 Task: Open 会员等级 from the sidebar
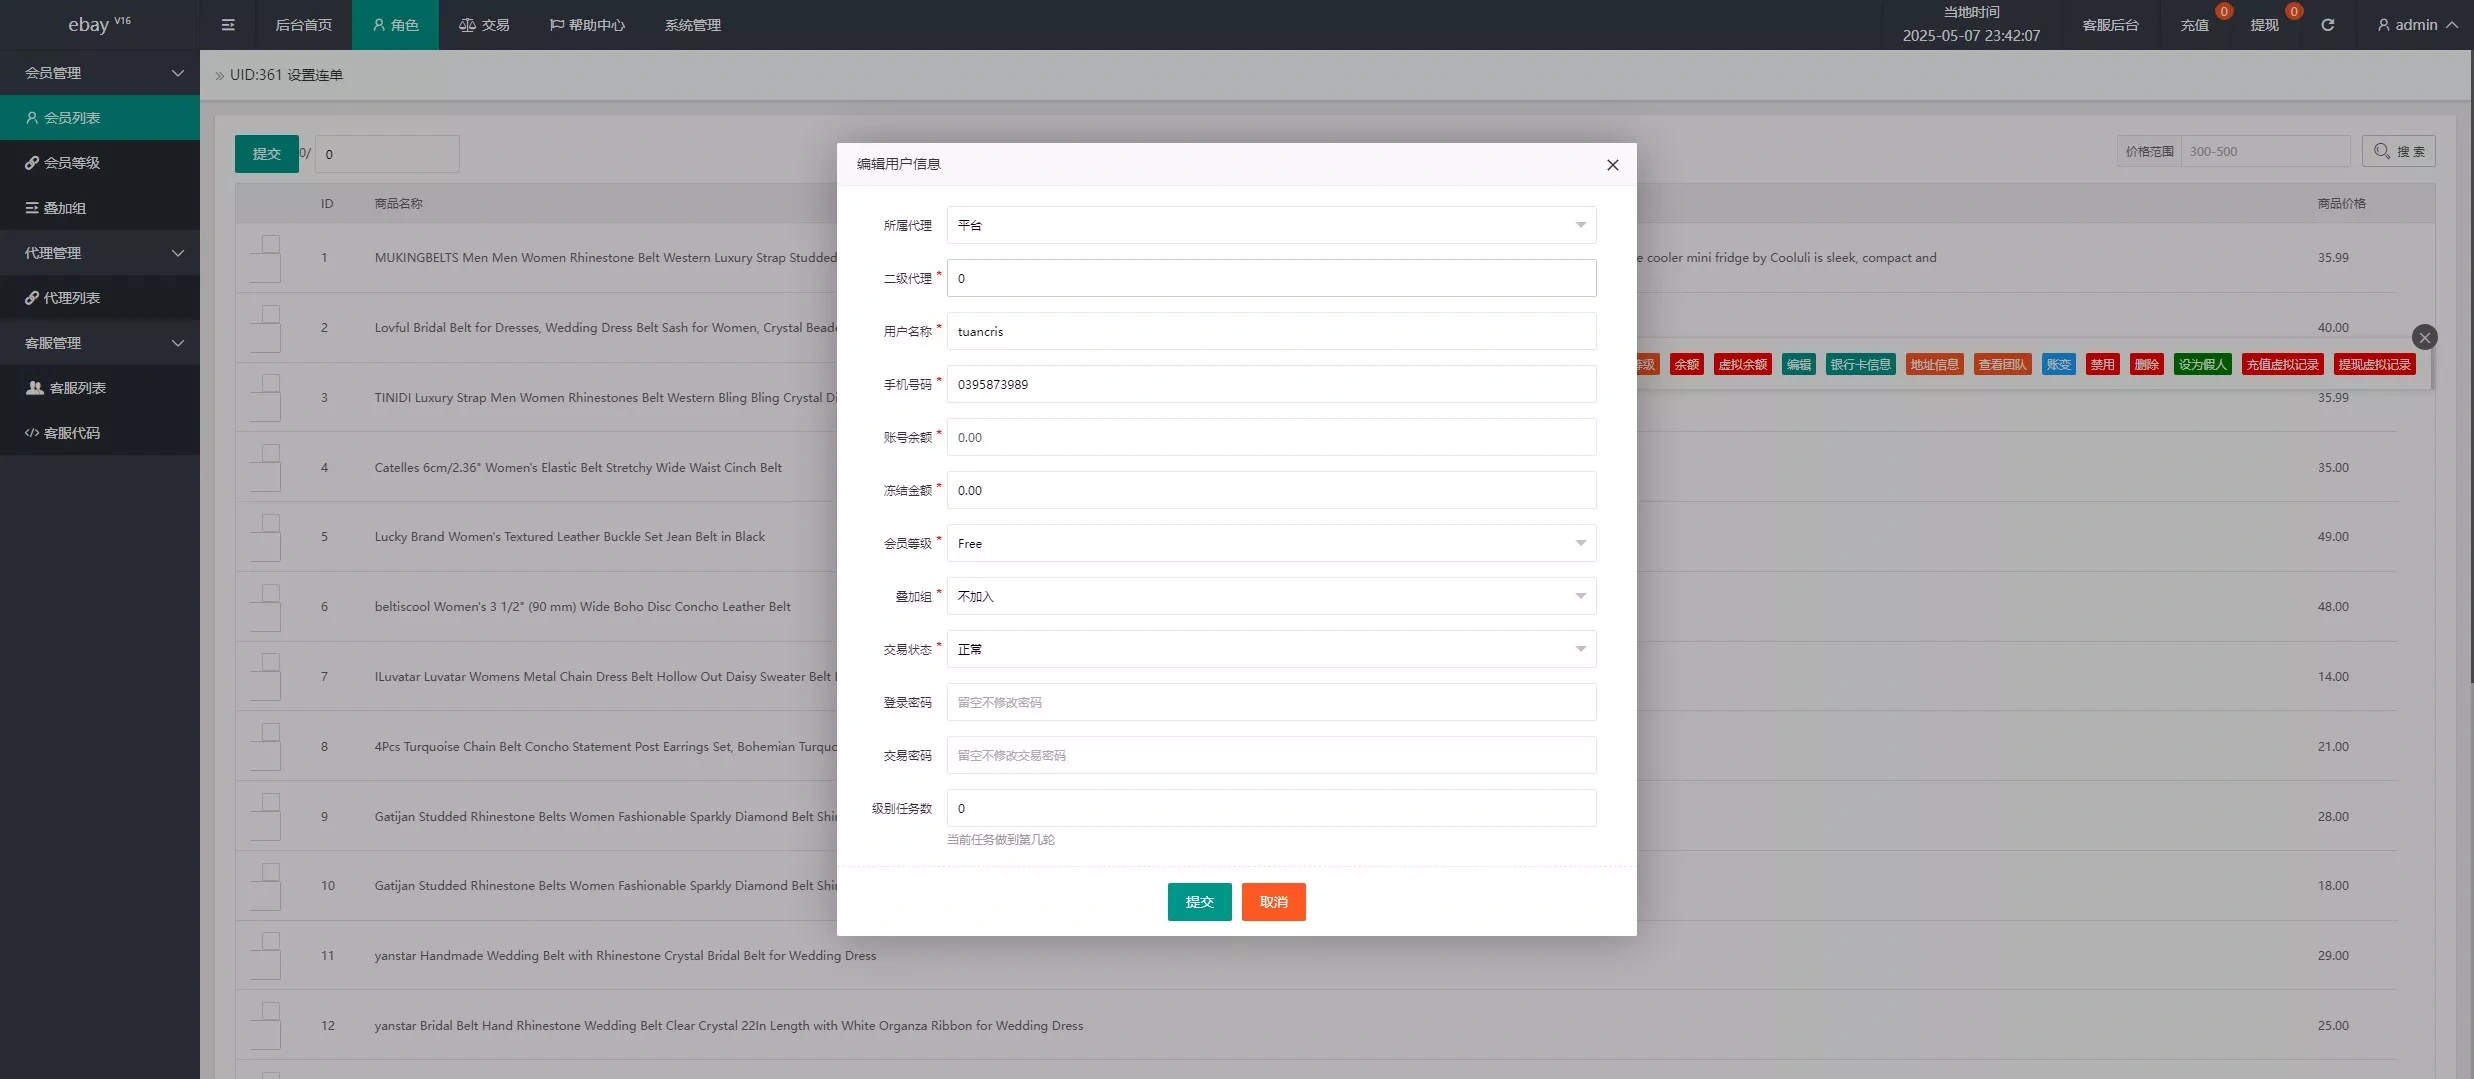tap(72, 163)
